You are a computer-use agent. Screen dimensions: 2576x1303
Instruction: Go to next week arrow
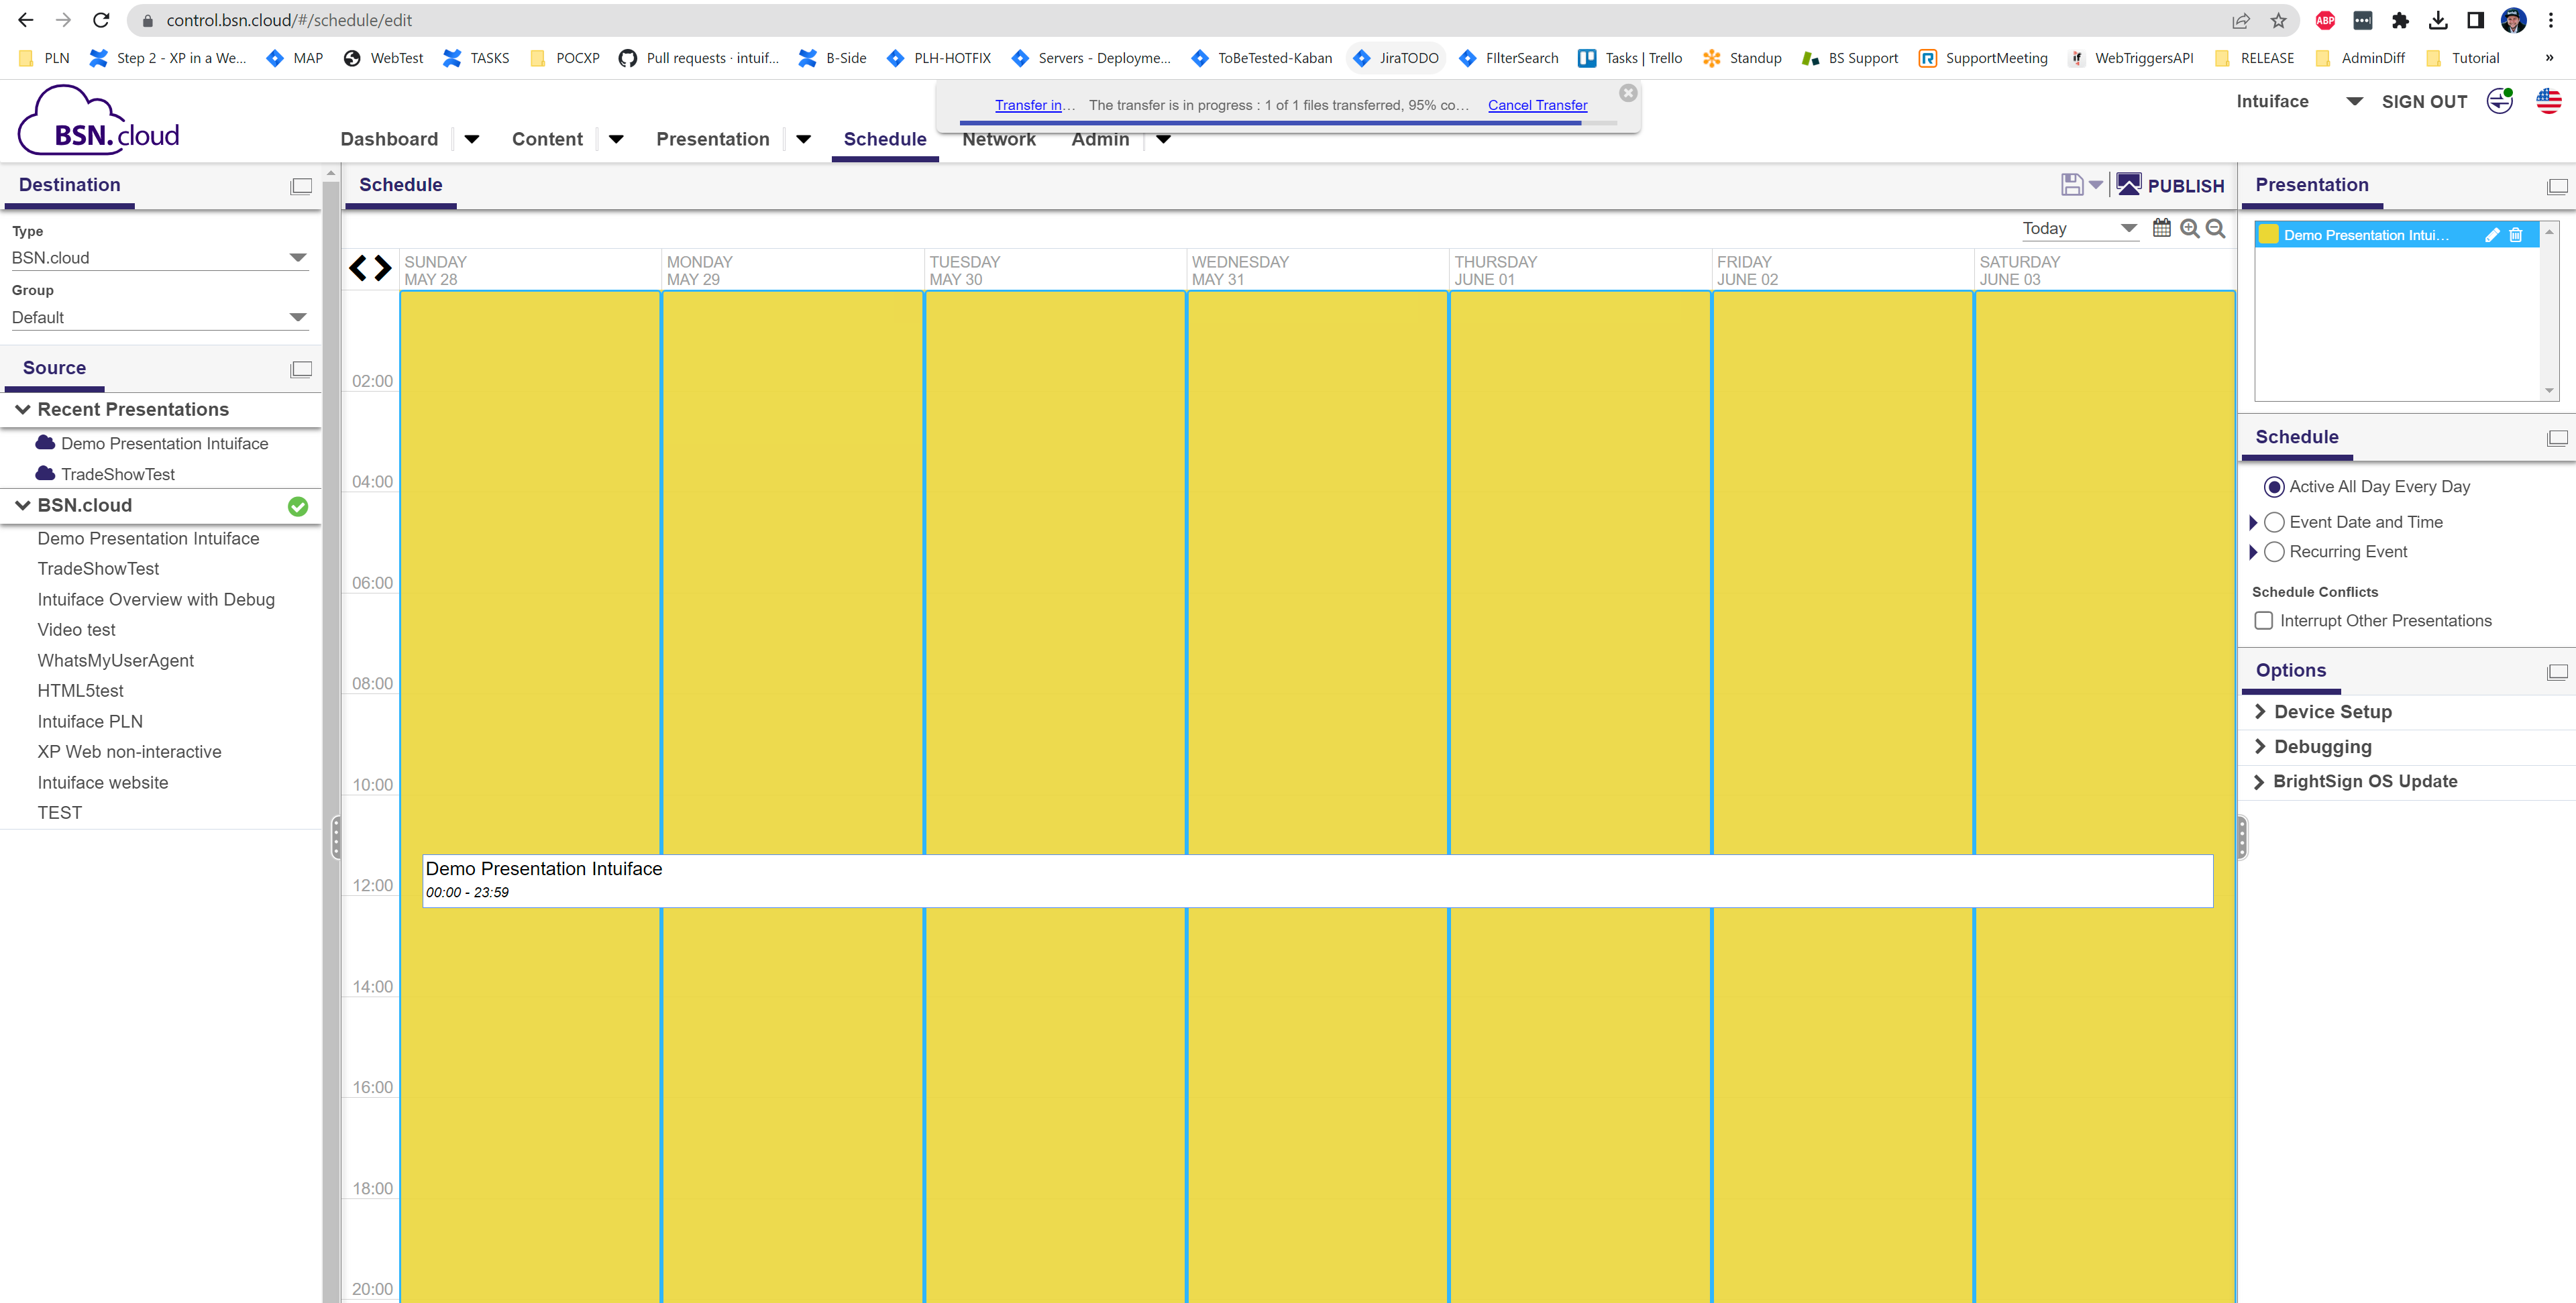coord(383,268)
